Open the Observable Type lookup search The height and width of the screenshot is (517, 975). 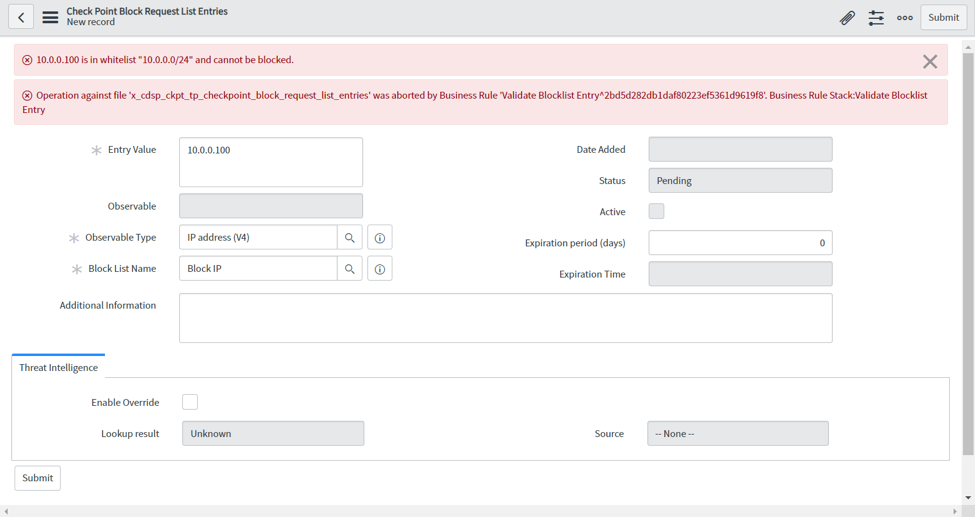tap(350, 237)
